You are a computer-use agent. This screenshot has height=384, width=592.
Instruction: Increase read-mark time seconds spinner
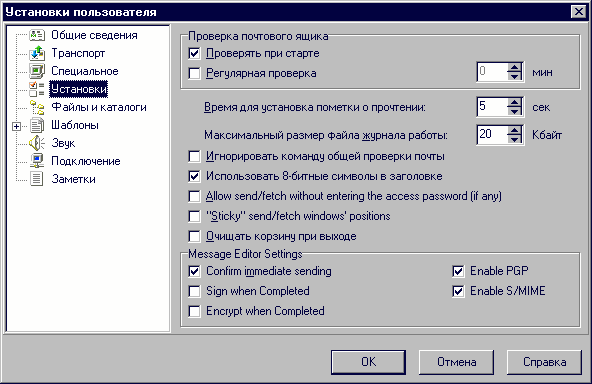(x=514, y=102)
